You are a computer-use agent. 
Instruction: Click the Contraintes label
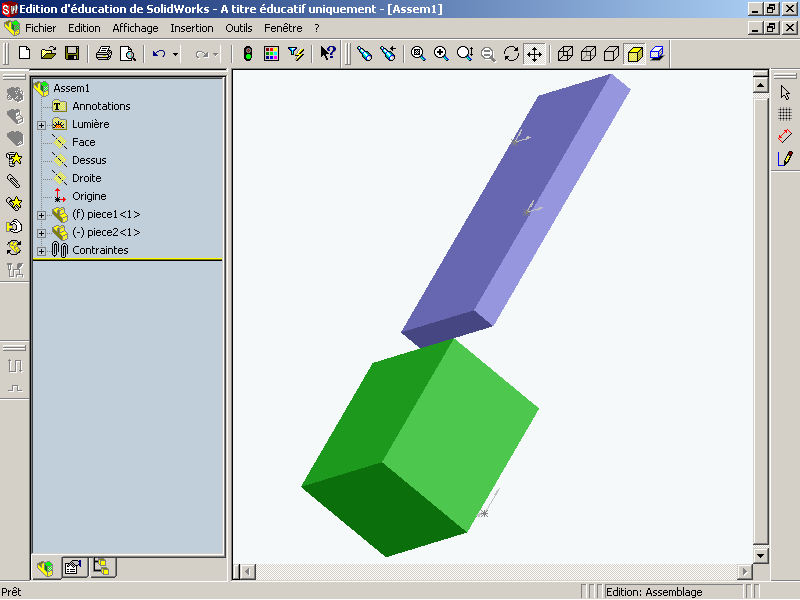click(100, 250)
